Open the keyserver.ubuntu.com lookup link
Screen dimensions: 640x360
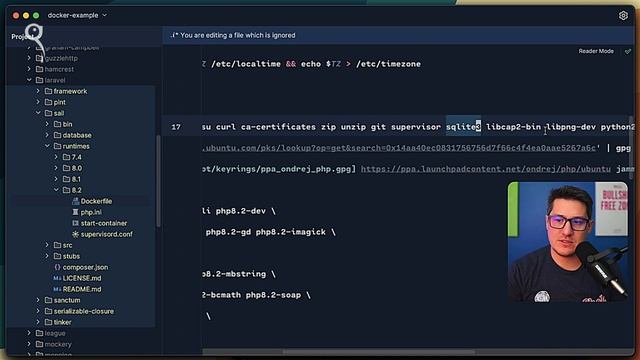(400, 148)
